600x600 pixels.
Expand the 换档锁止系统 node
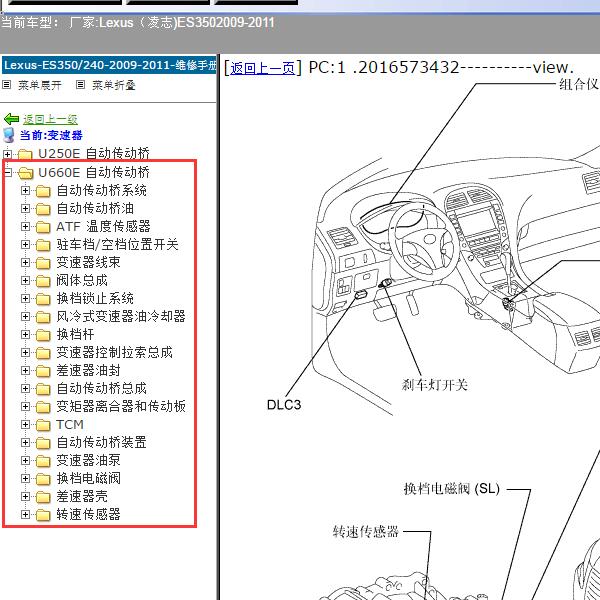pos(25,298)
